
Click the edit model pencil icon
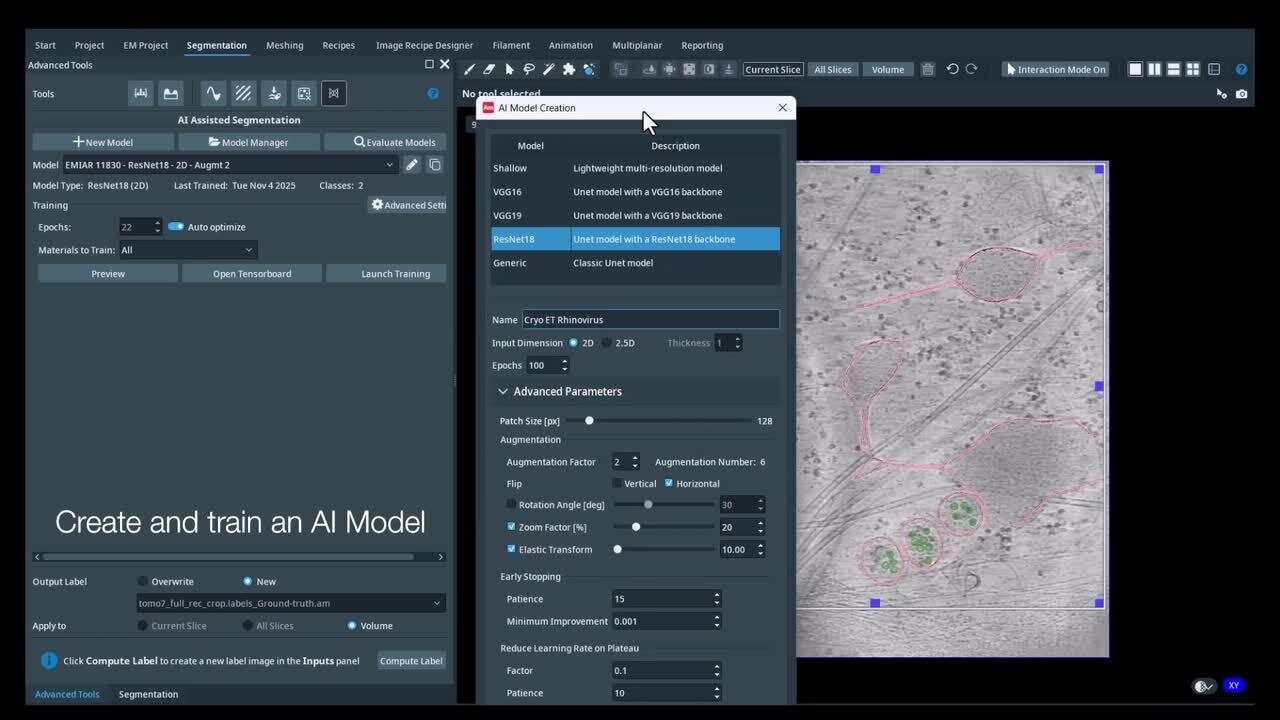coord(412,165)
